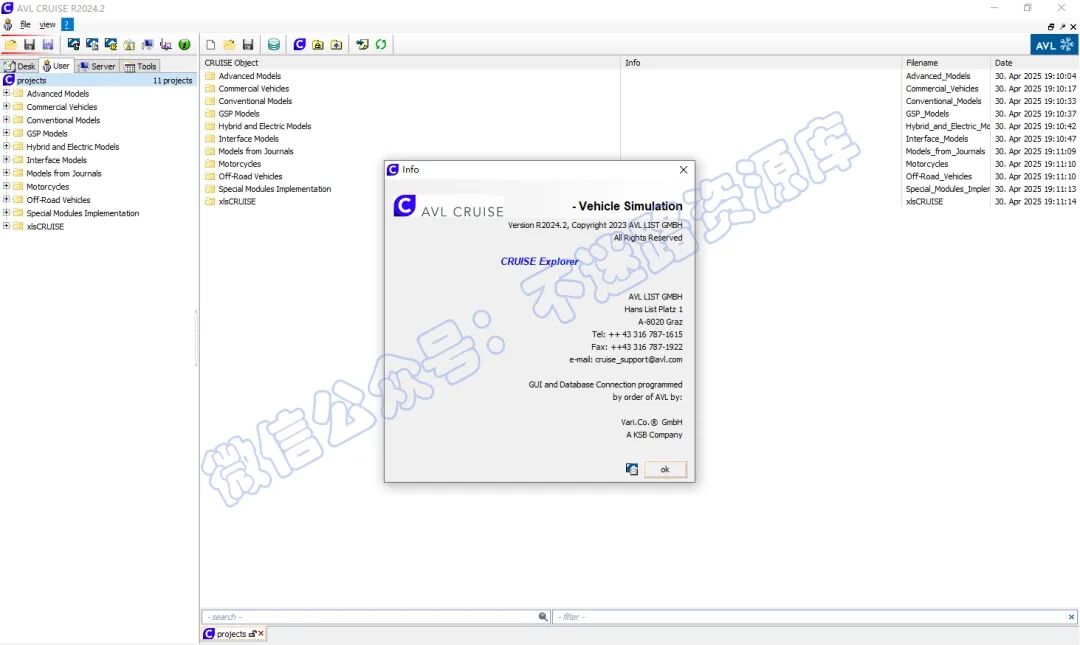Viewport: 1080px width, 645px height.
Task: Select xlsCRUISE folder in the object list
Action: 237,201
